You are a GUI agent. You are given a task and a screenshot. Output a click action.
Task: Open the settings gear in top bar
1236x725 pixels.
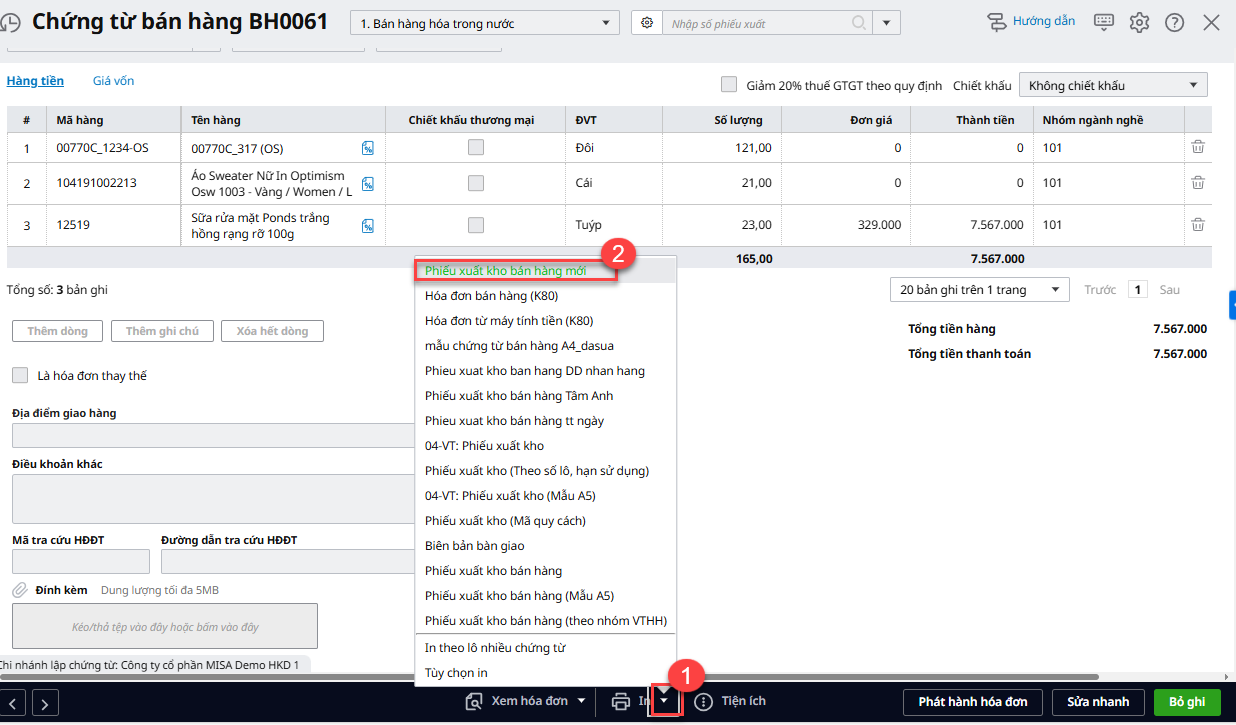click(1139, 22)
